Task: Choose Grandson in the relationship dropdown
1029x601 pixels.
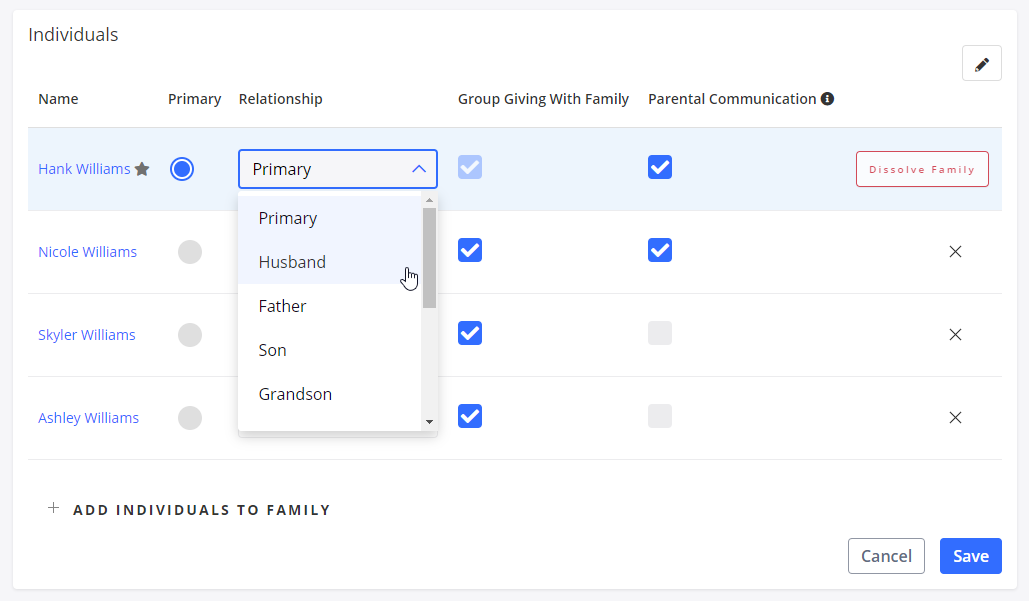Action: [295, 393]
